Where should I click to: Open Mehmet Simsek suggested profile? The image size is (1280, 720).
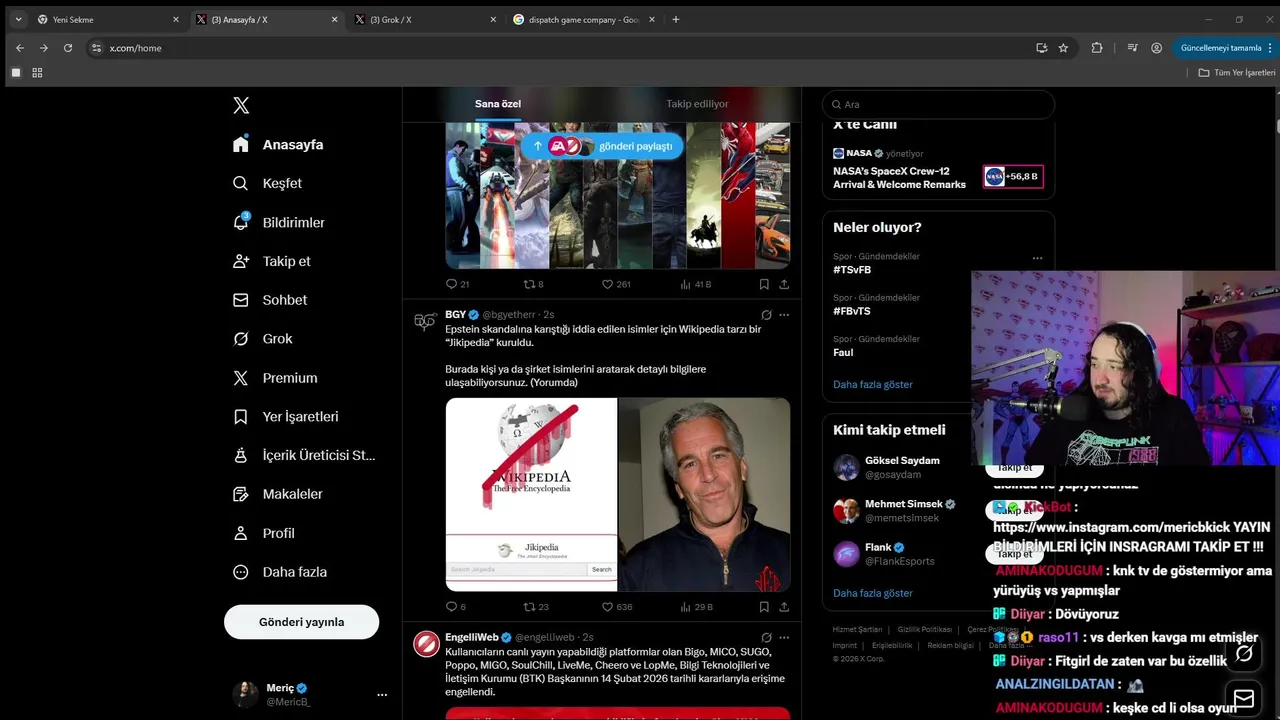point(910,511)
